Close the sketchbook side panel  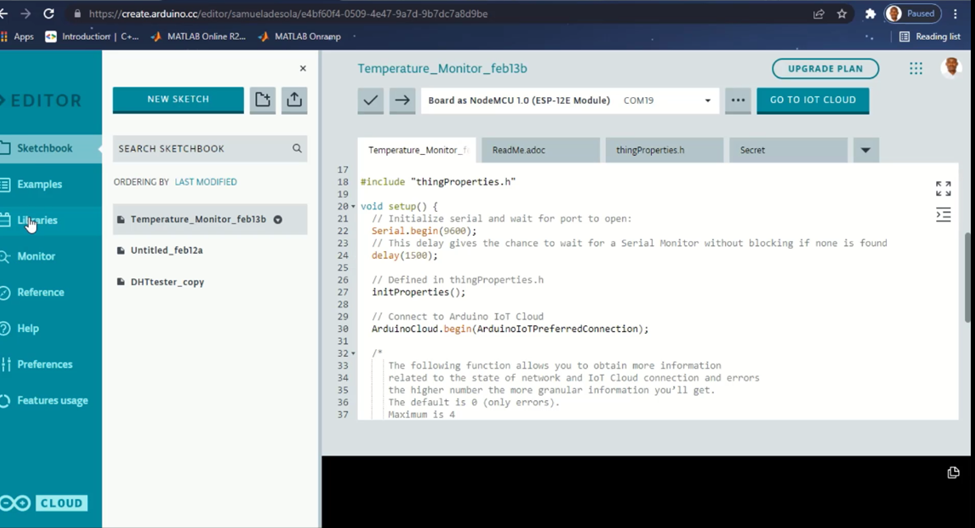point(303,68)
